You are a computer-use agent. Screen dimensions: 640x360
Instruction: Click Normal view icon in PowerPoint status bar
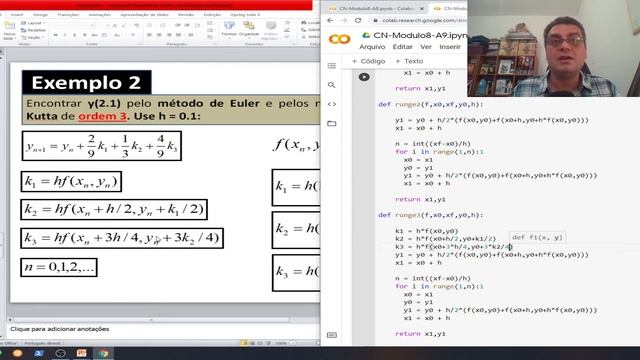[x=244, y=343]
